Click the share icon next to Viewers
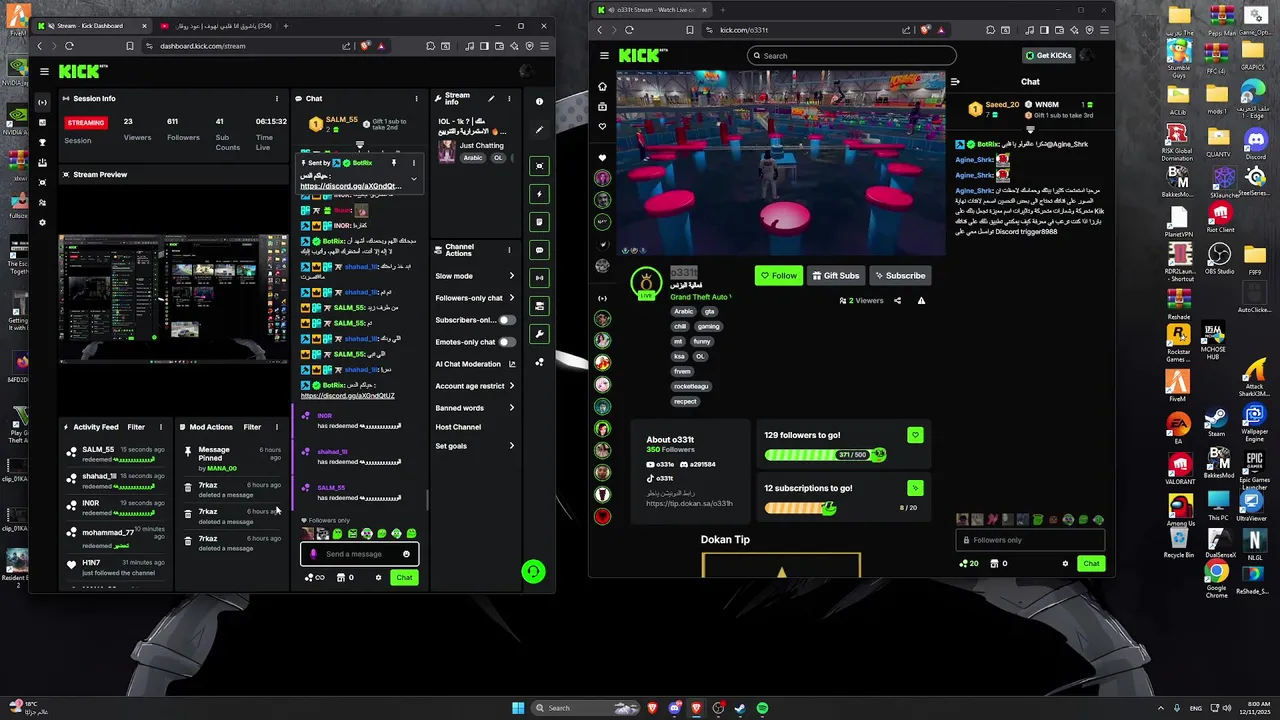 coord(897,300)
